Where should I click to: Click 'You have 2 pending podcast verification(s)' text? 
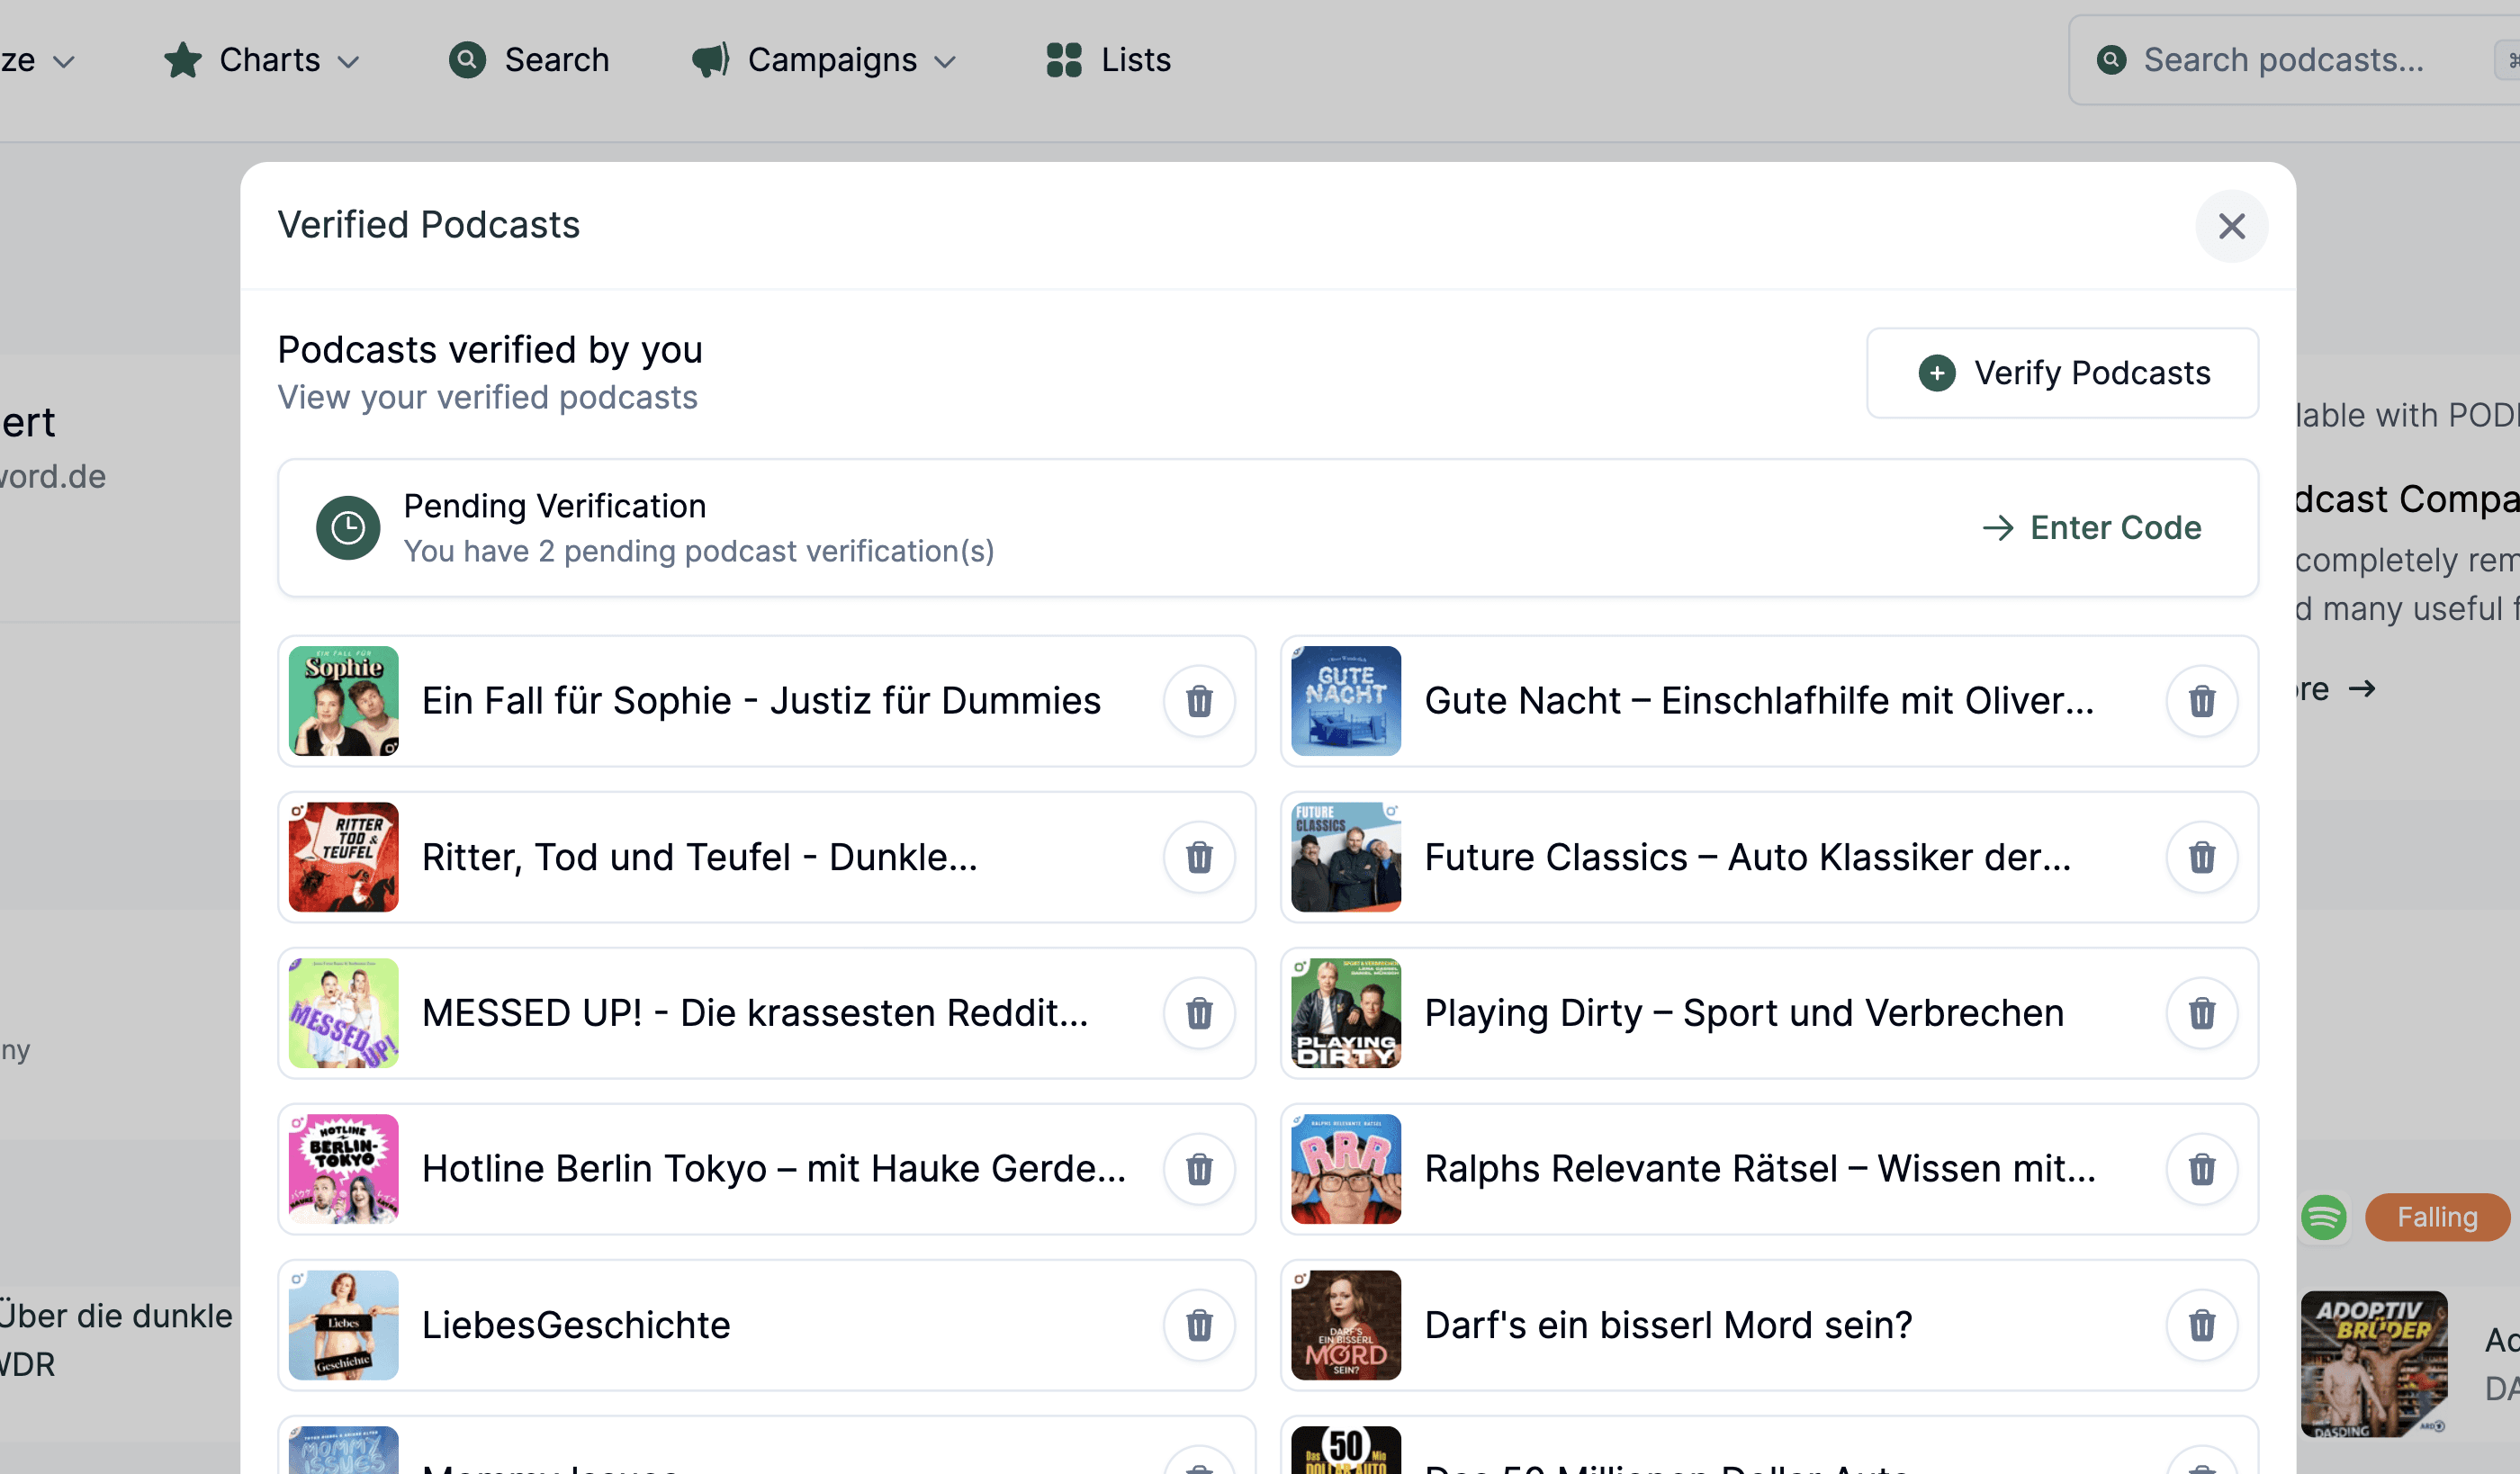pyautogui.click(x=699, y=551)
